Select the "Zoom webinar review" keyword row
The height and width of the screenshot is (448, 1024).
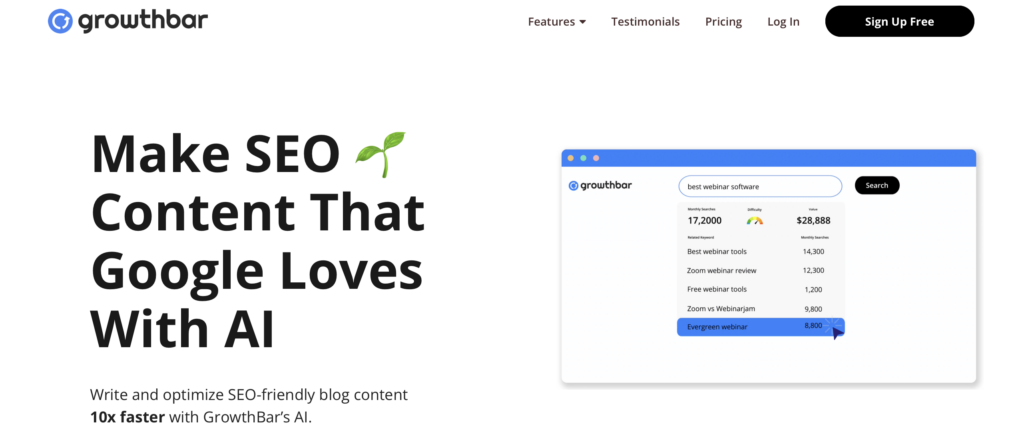(x=760, y=270)
